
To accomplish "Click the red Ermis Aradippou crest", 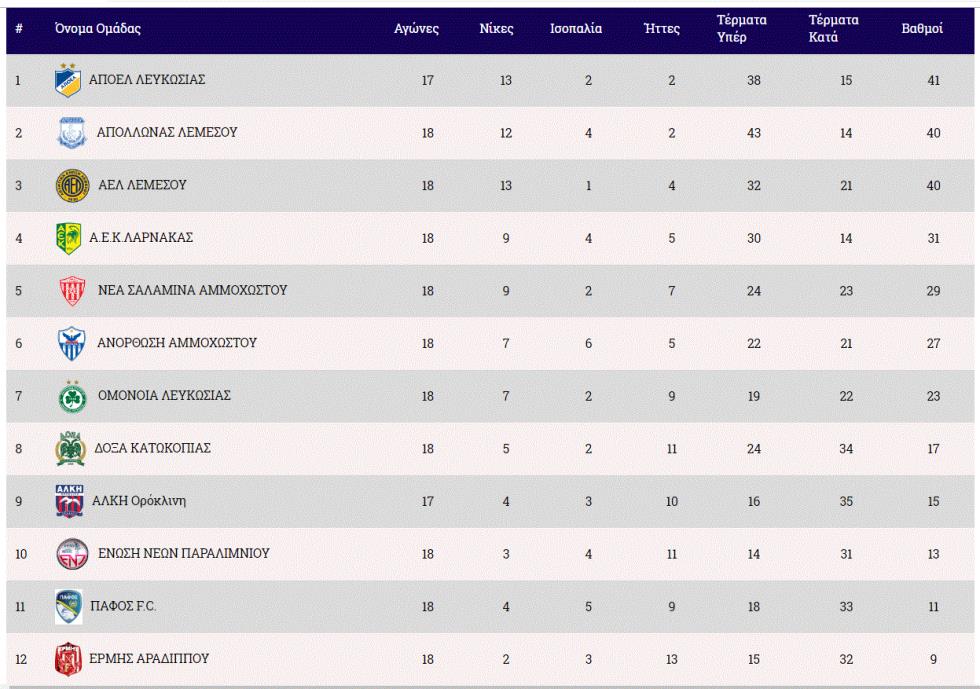I will pyautogui.click(x=67, y=660).
